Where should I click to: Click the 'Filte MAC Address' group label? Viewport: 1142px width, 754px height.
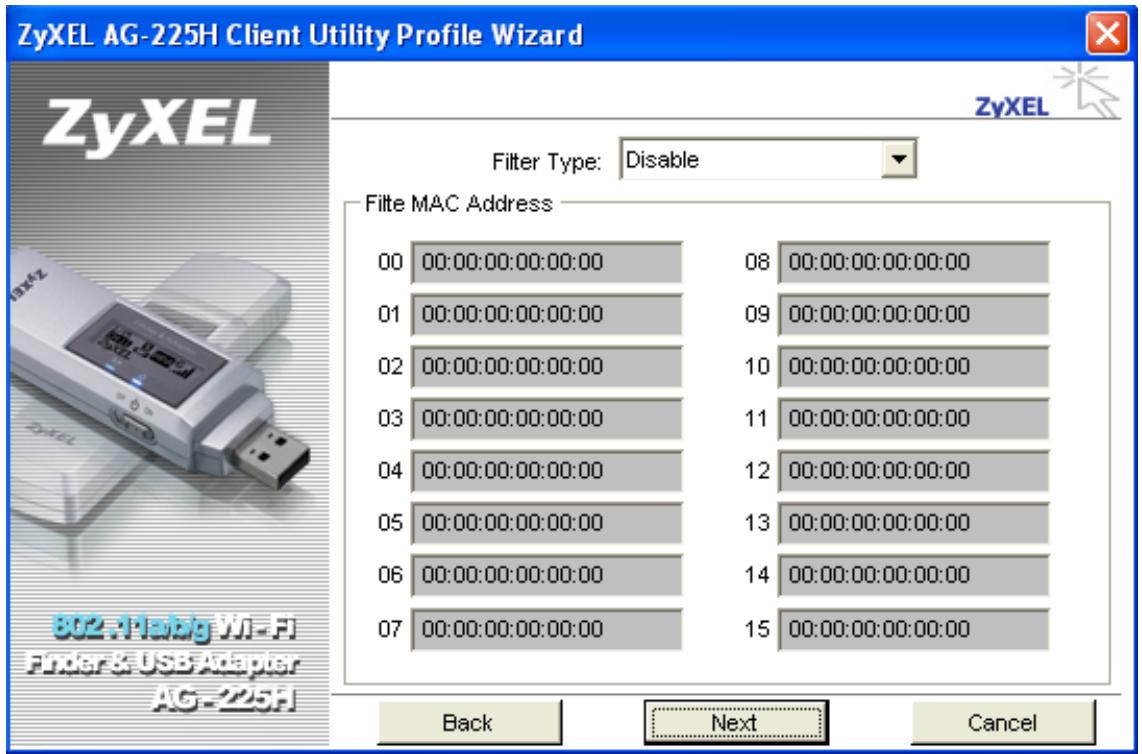(x=459, y=203)
